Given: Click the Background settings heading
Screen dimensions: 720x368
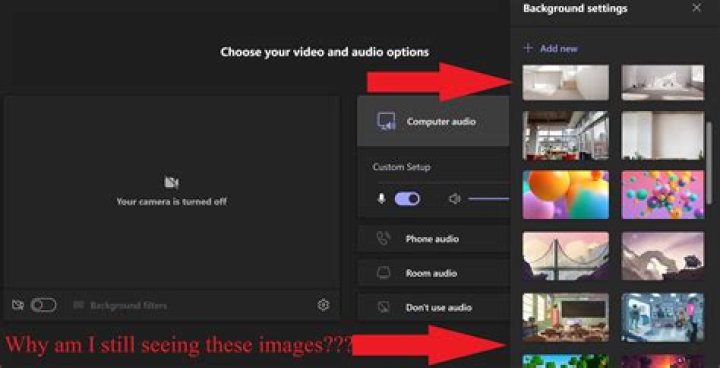Looking at the screenshot, I should [x=575, y=8].
